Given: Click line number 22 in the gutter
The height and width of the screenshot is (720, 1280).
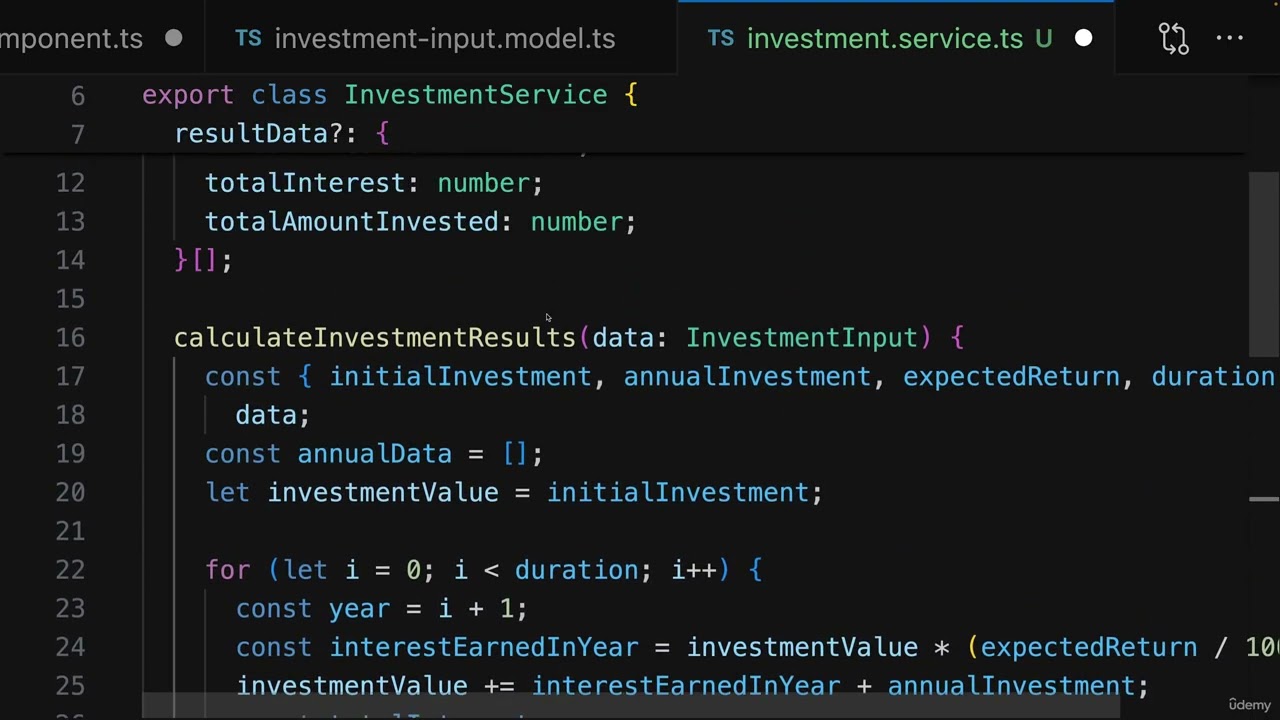Looking at the screenshot, I should [x=71, y=570].
